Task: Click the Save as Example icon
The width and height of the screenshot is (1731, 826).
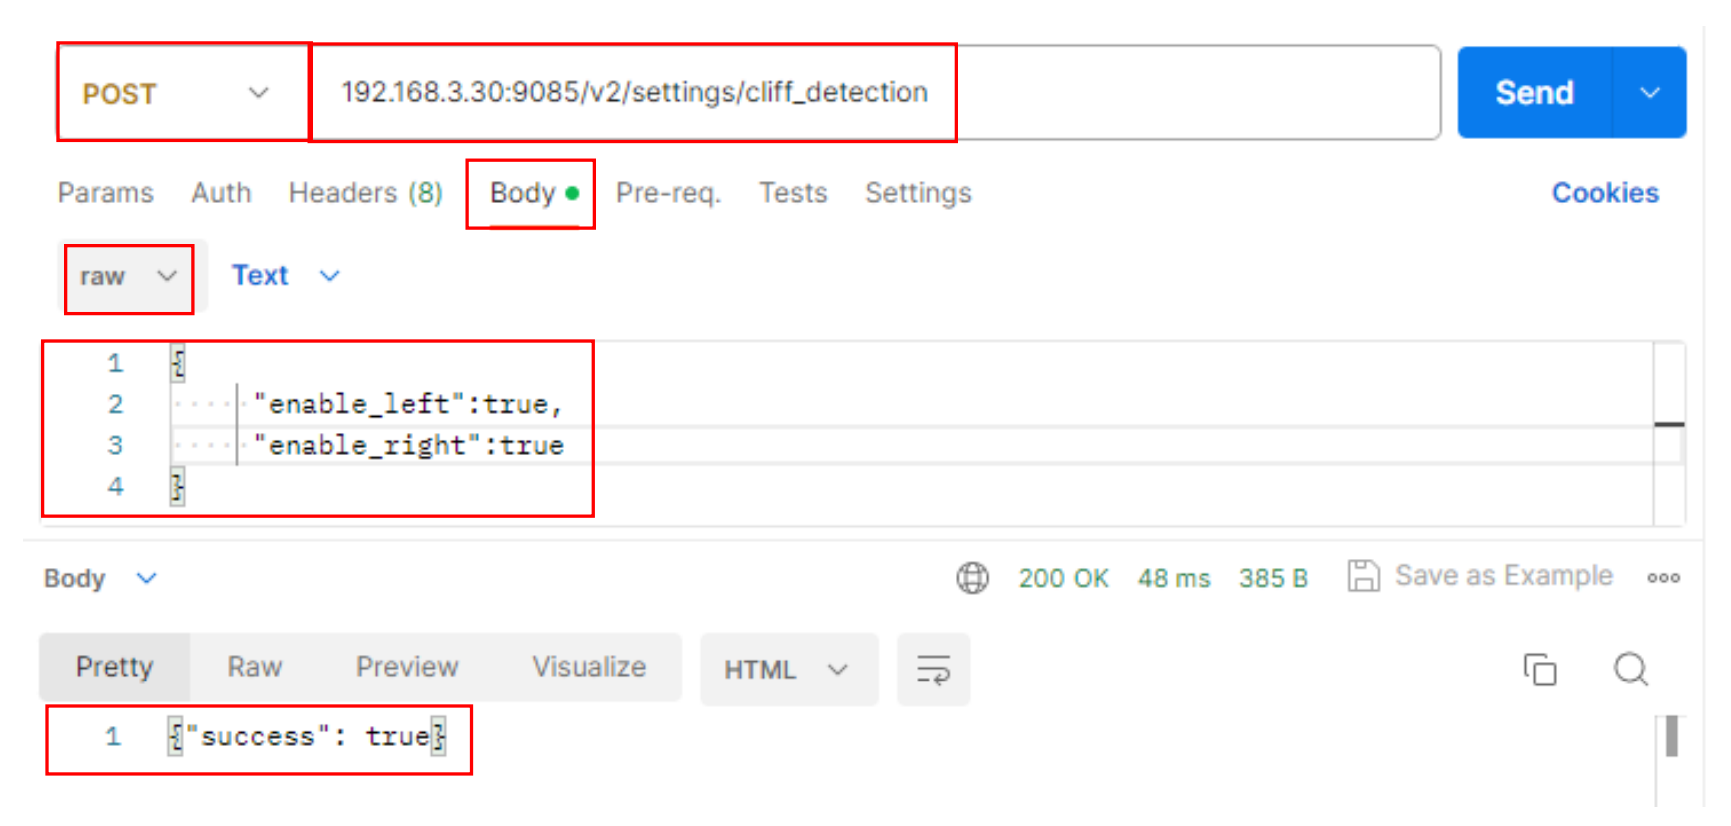Action: click(1363, 576)
